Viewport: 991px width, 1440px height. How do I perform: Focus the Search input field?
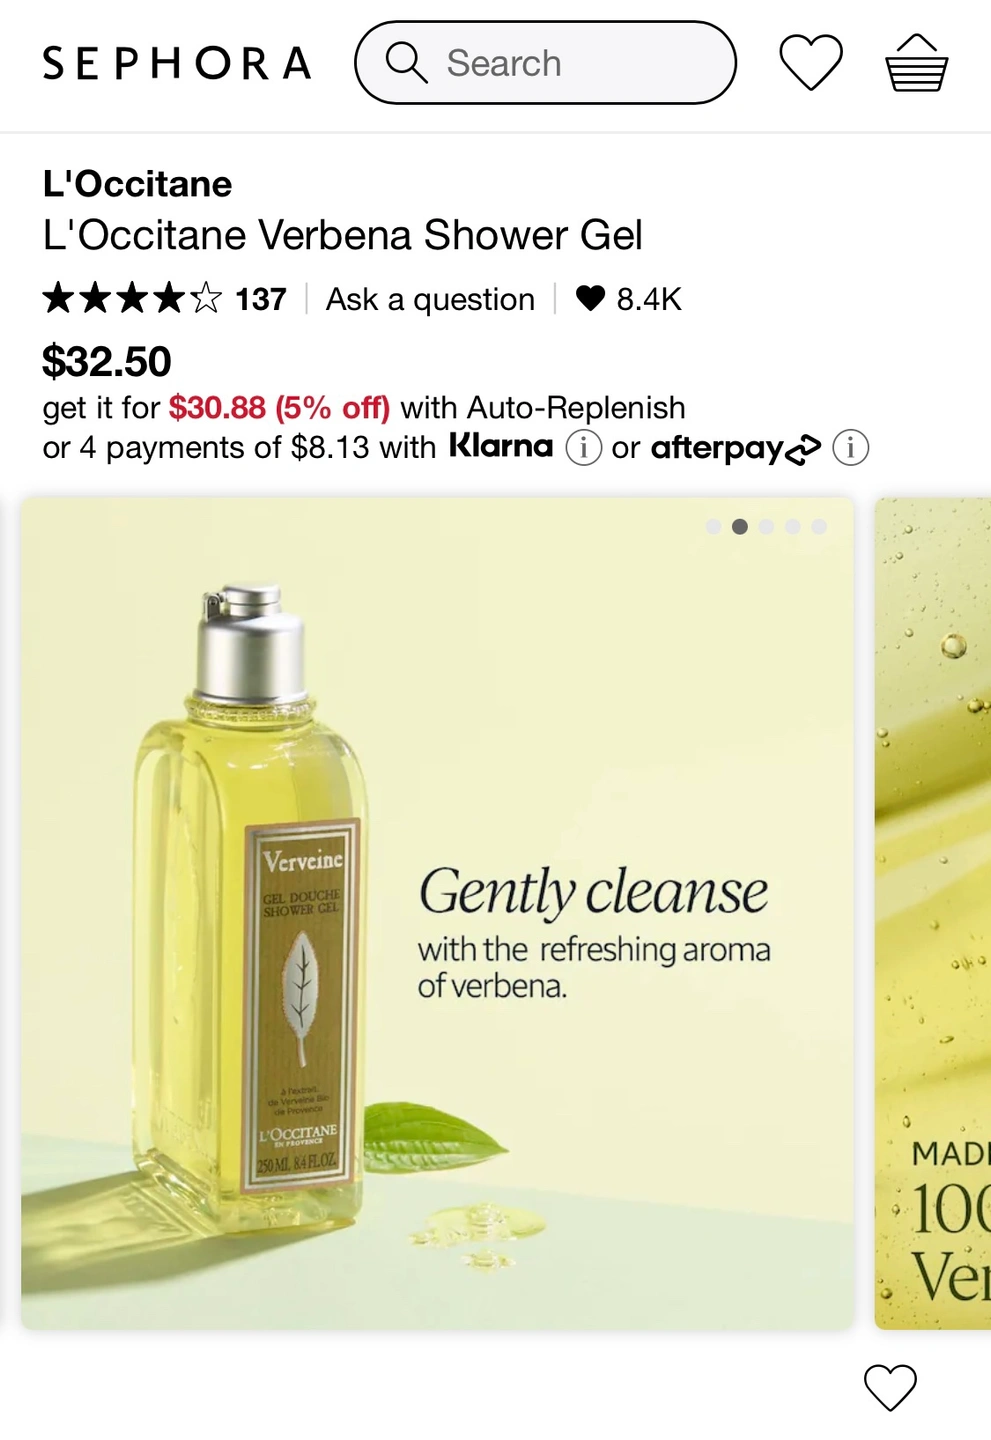545,63
